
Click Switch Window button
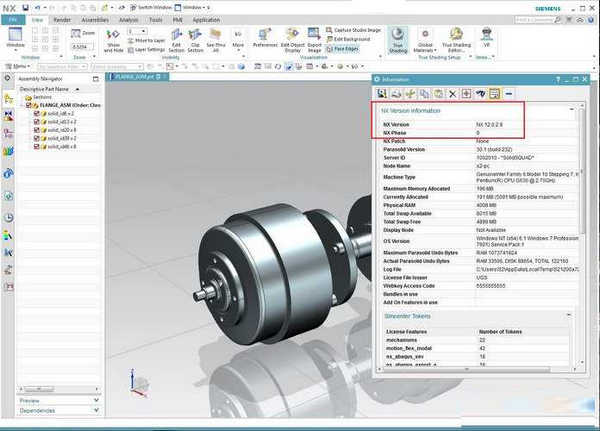[x=150, y=8]
